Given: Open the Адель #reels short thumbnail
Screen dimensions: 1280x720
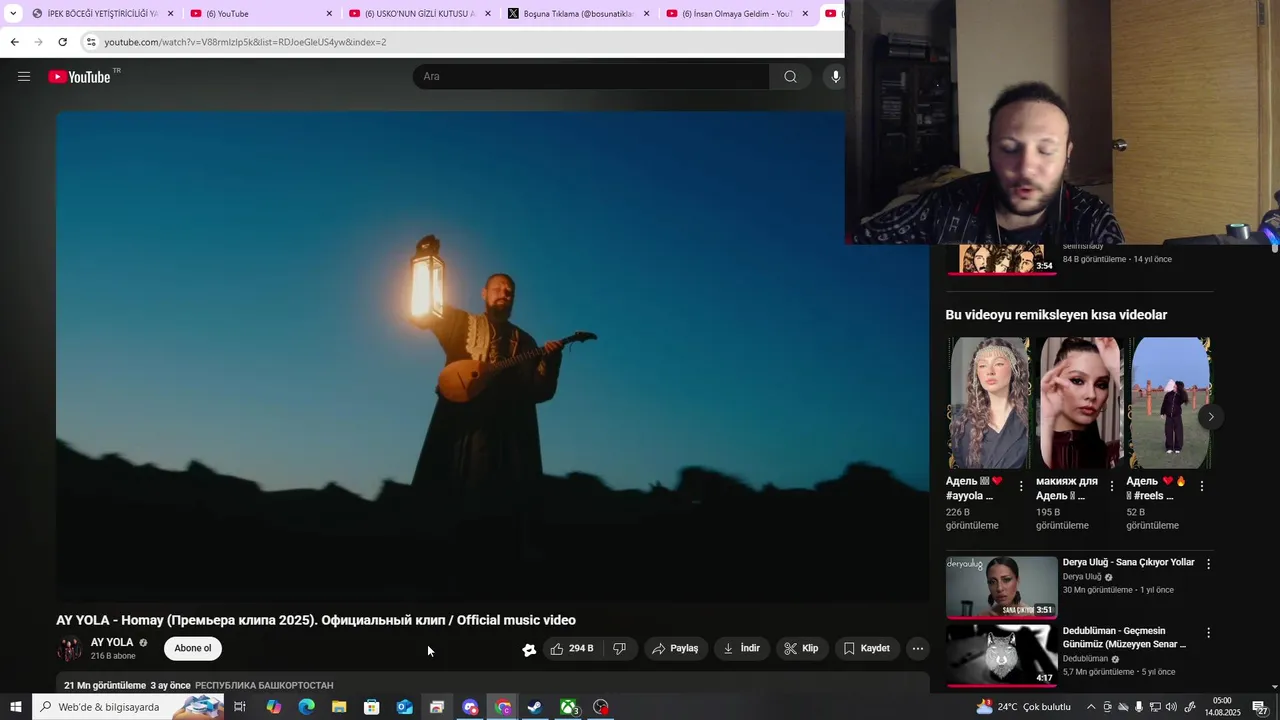Looking at the screenshot, I should pos(1169,402).
